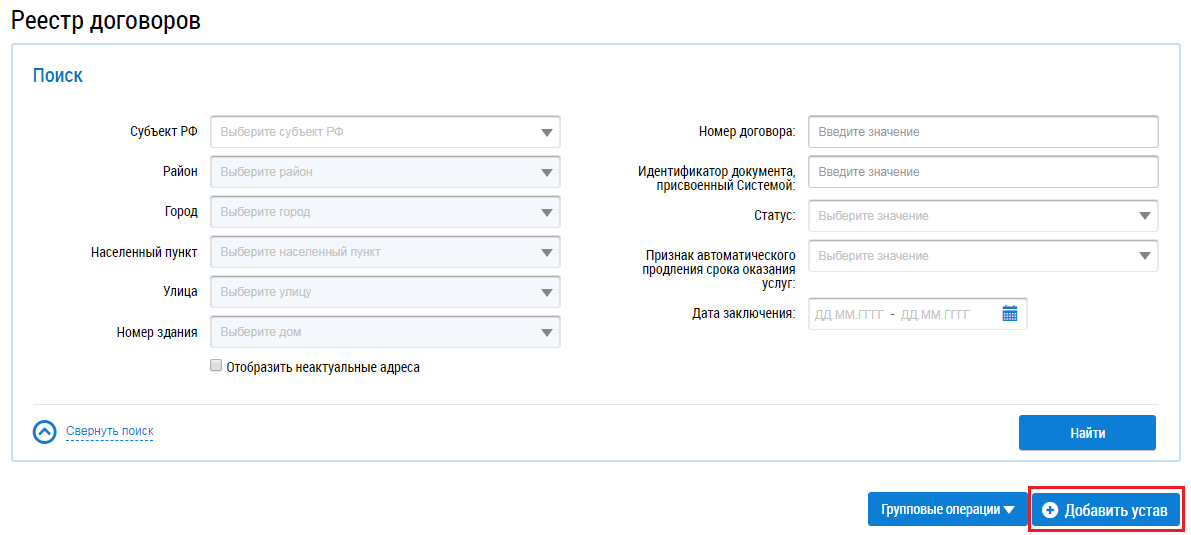Screen dimensions: 1191x535
Task: Open the Улица dropdown
Action: [385, 292]
